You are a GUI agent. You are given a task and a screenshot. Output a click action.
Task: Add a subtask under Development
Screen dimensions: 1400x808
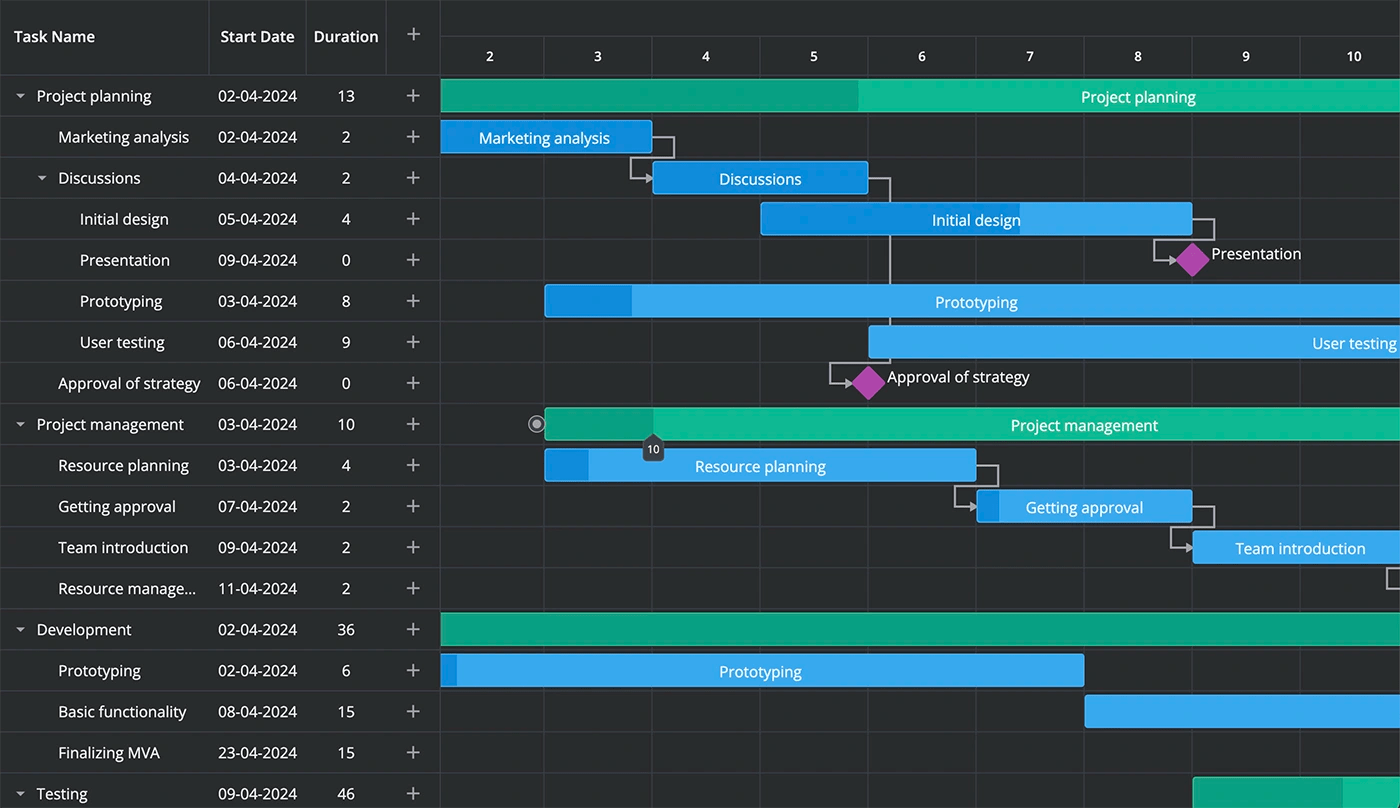413,629
